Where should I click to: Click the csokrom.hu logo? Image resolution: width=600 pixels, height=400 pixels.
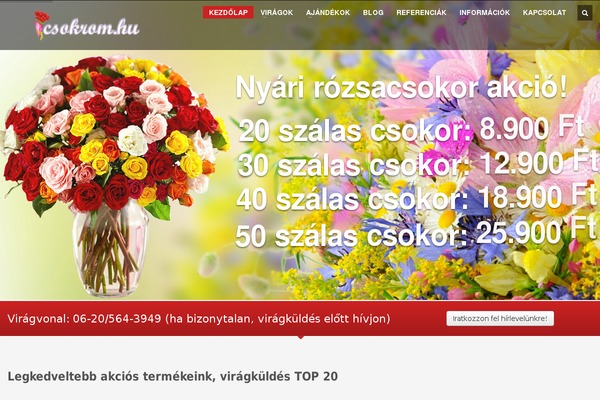pyautogui.click(x=87, y=25)
